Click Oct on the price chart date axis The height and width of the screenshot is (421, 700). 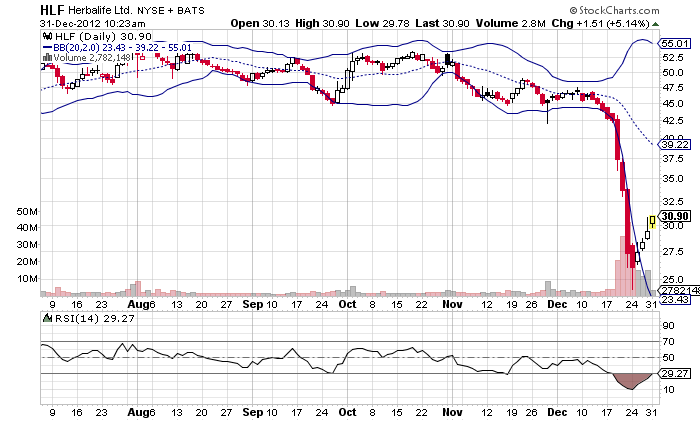(347, 304)
